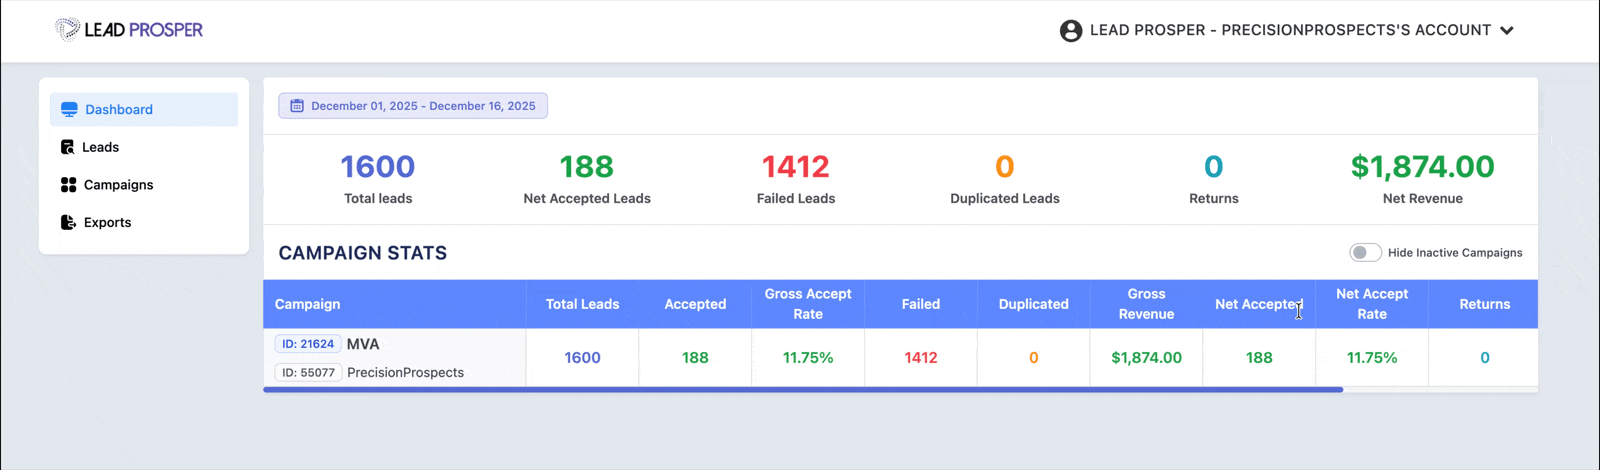This screenshot has width=1600, height=470.
Task: Click 11.75% in Gross Accept Rate column
Action: 808,358
